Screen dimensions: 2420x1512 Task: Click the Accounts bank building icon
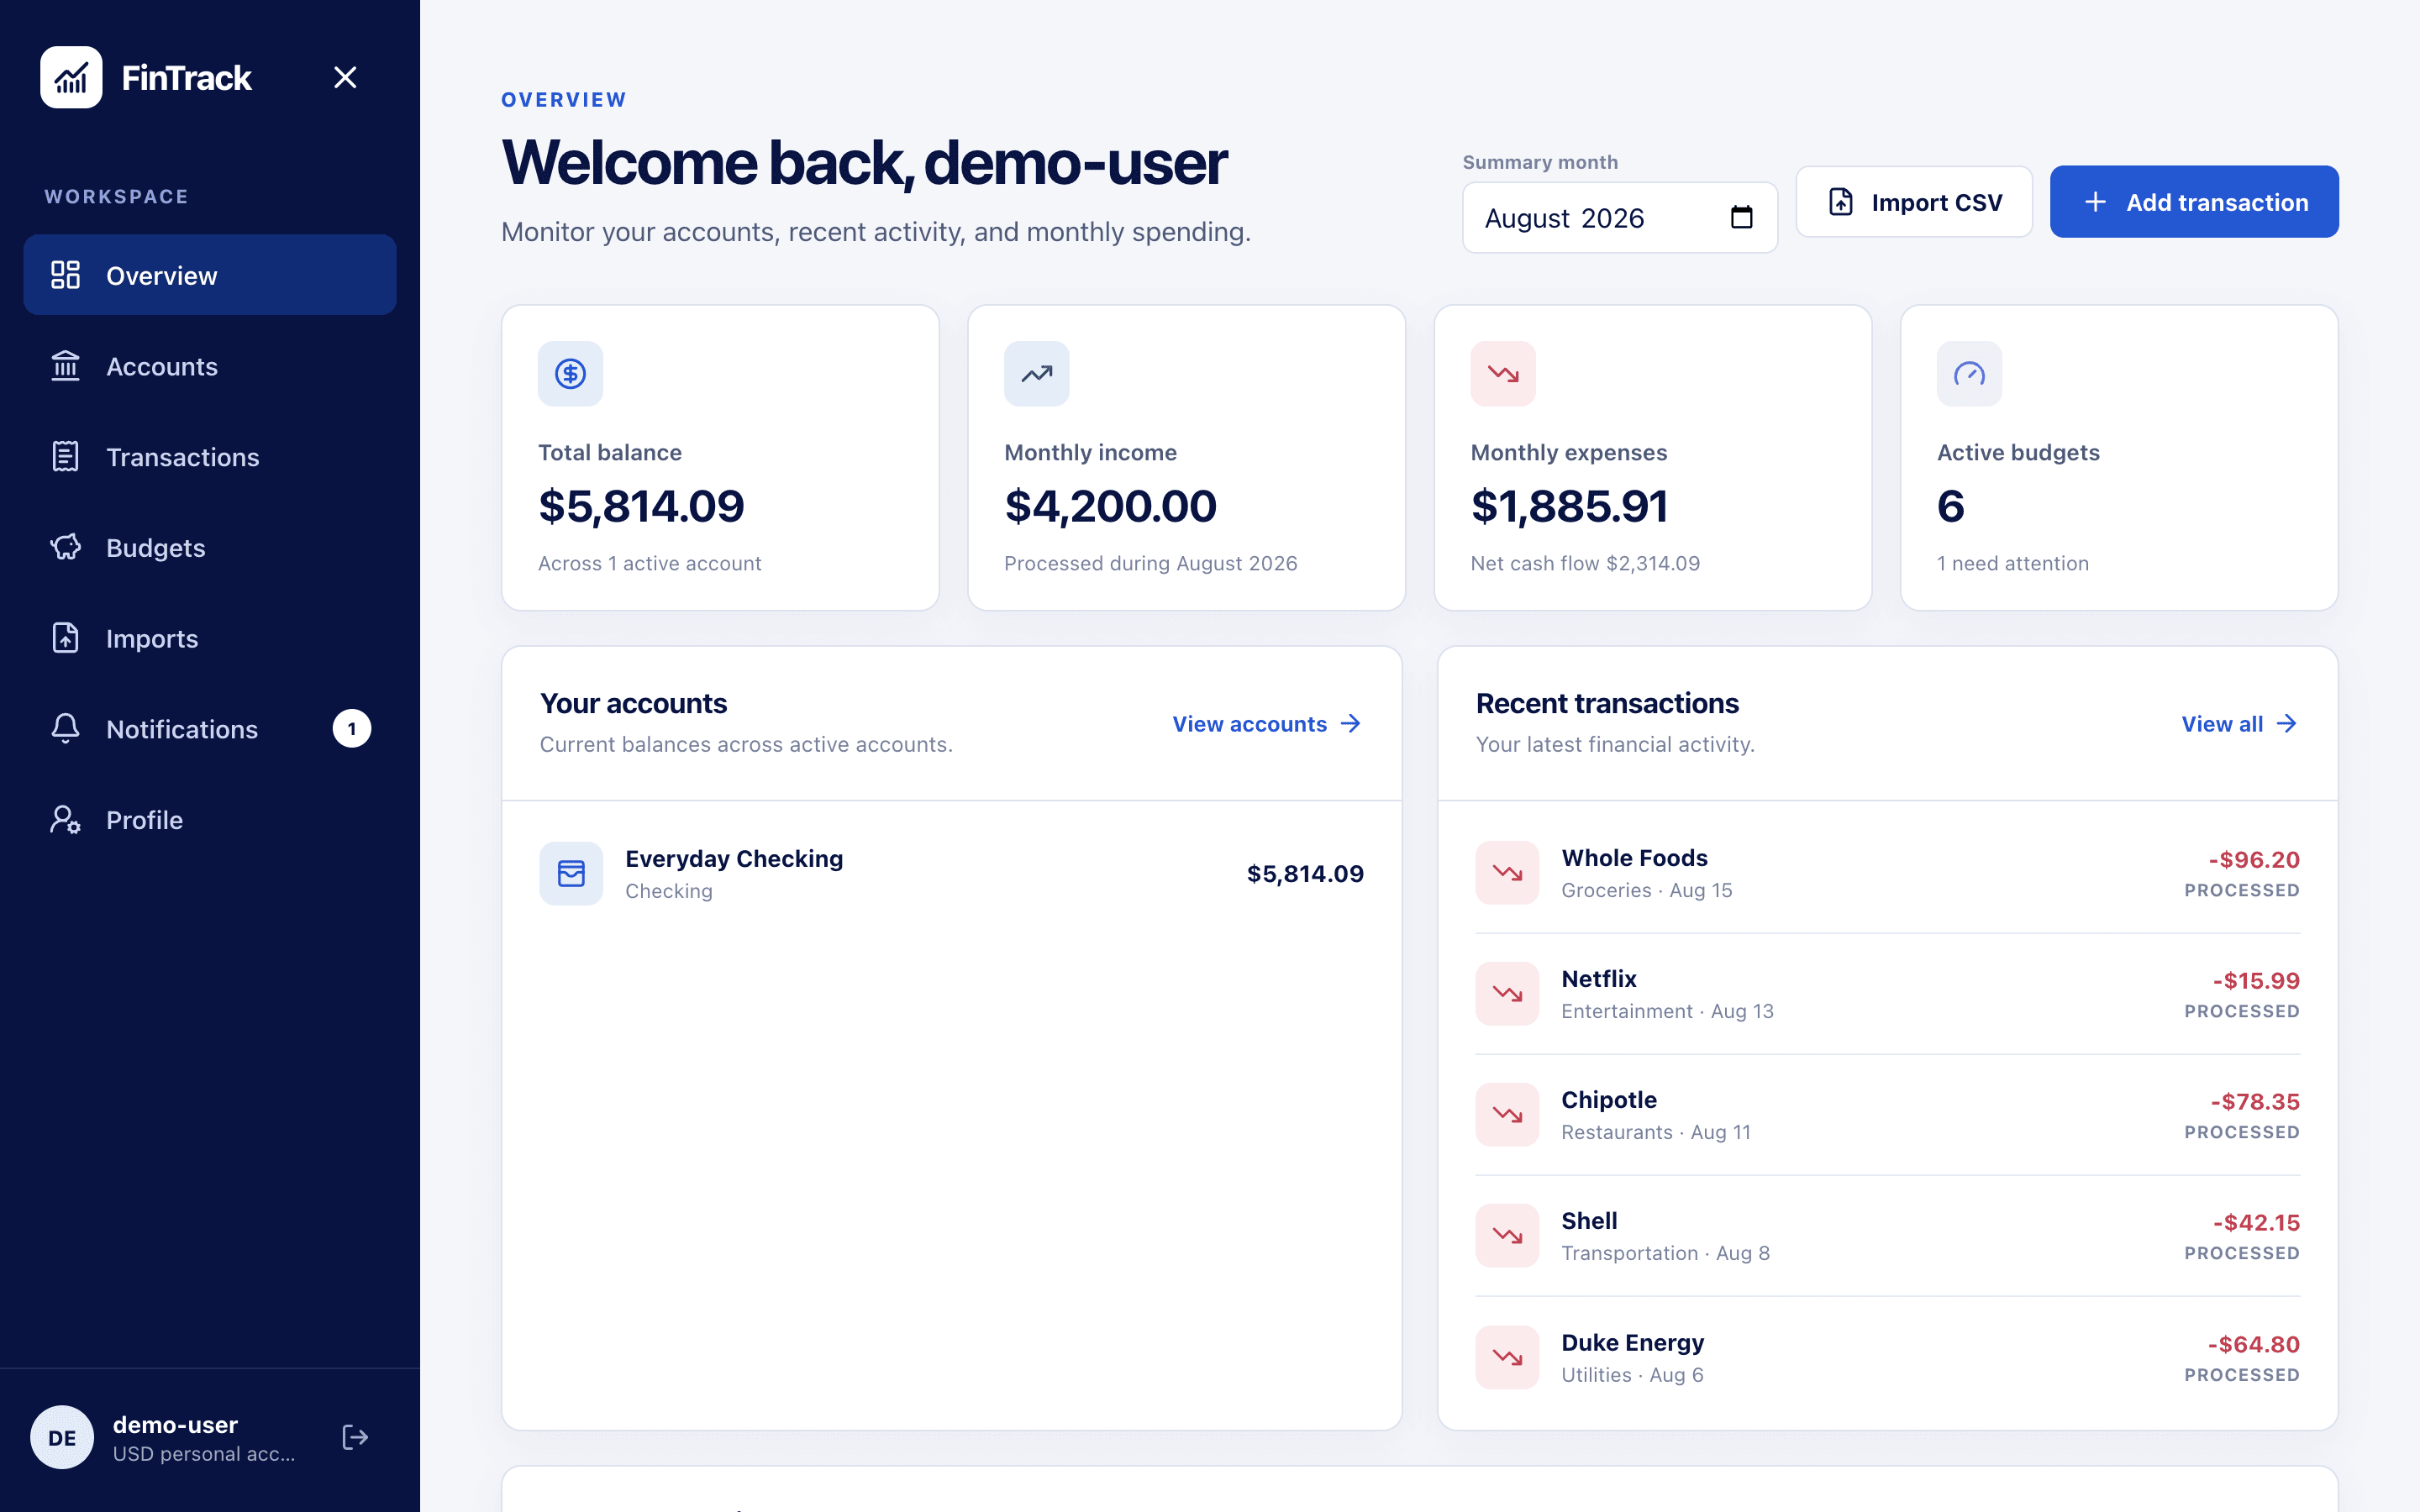(x=66, y=366)
